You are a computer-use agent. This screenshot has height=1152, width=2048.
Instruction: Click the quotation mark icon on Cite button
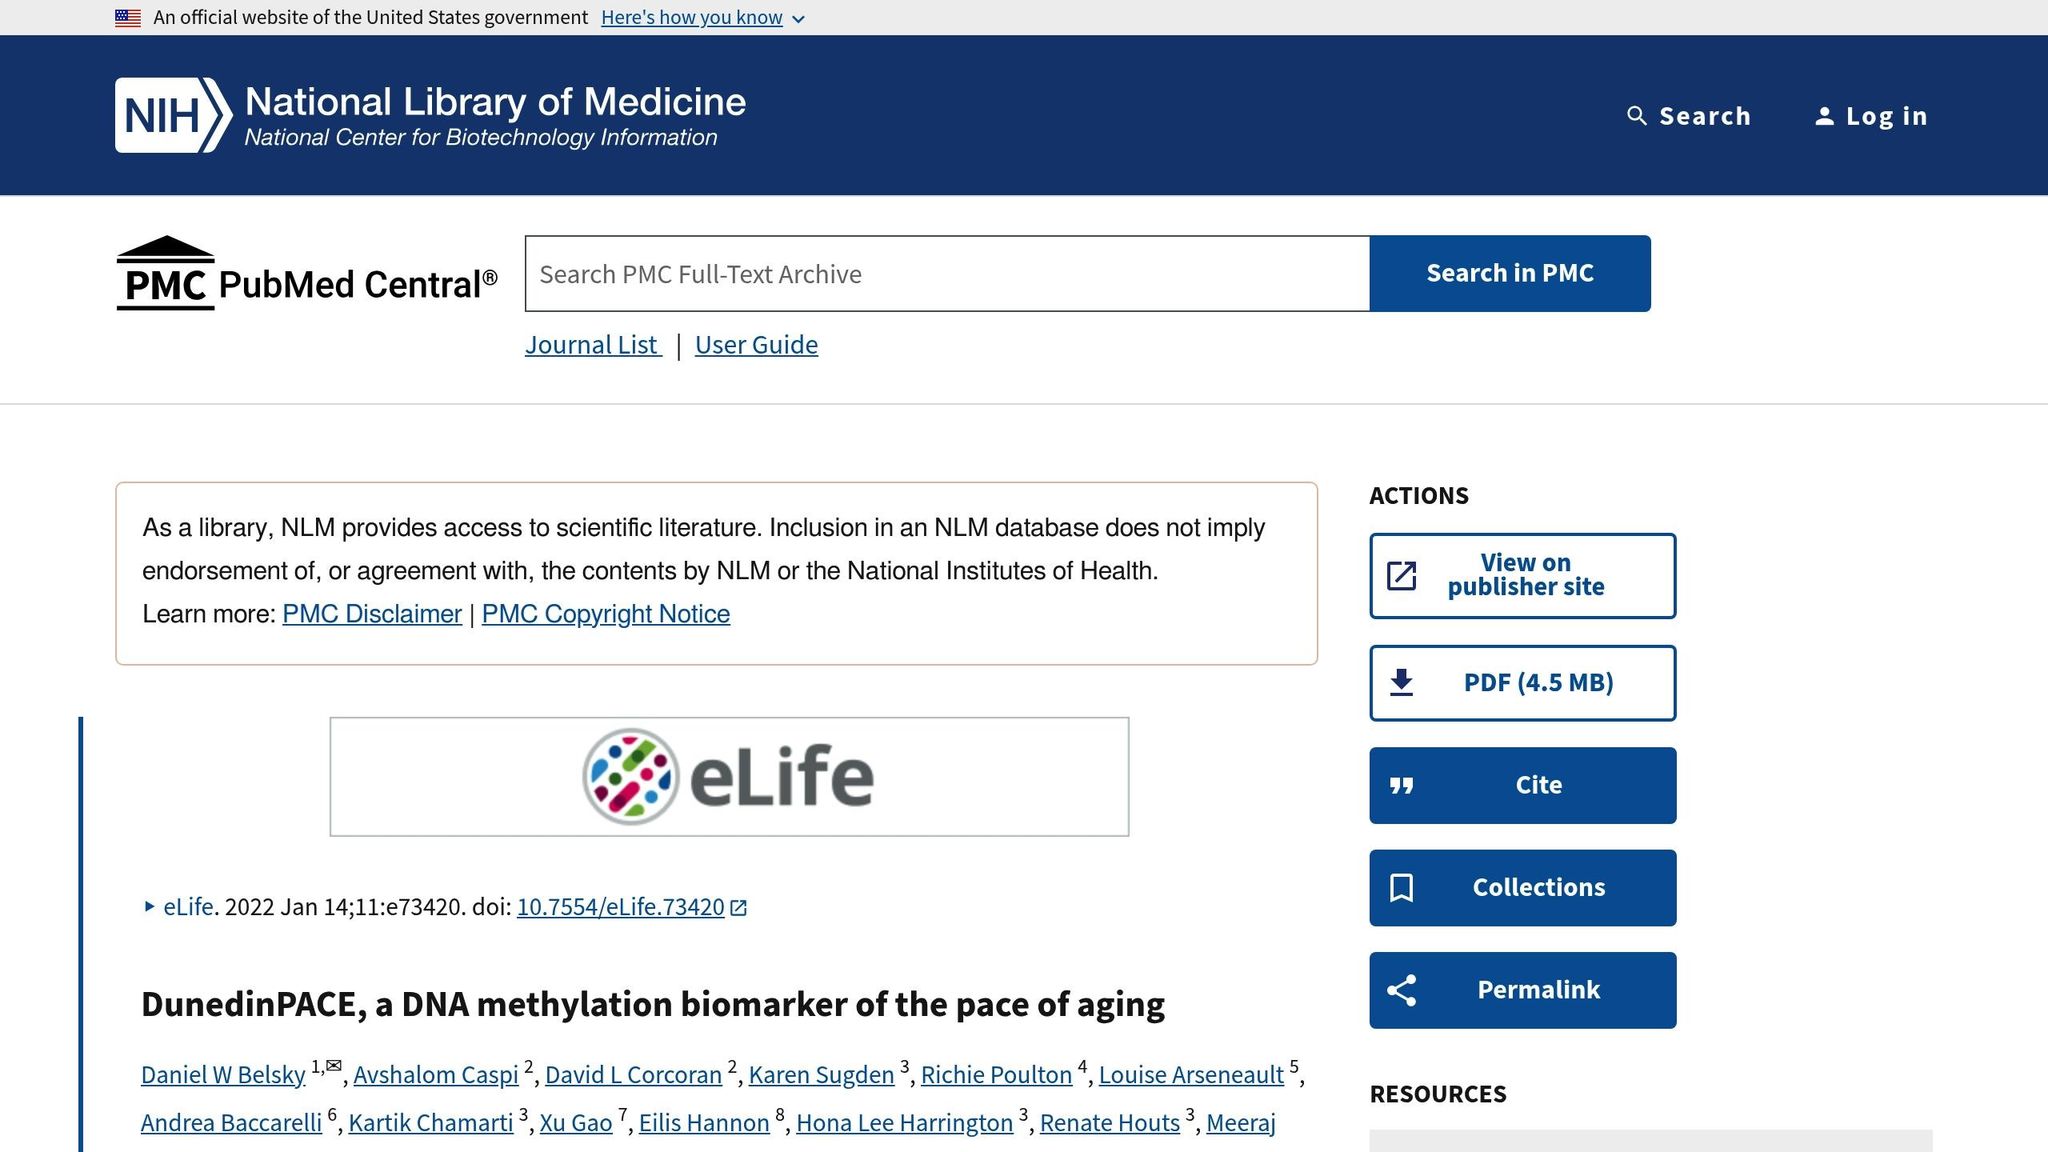[x=1402, y=786]
